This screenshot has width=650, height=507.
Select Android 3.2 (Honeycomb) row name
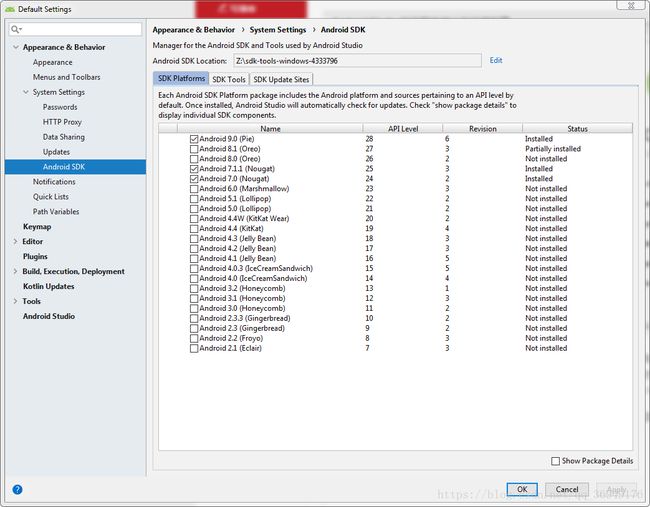pyautogui.click(x=242, y=288)
